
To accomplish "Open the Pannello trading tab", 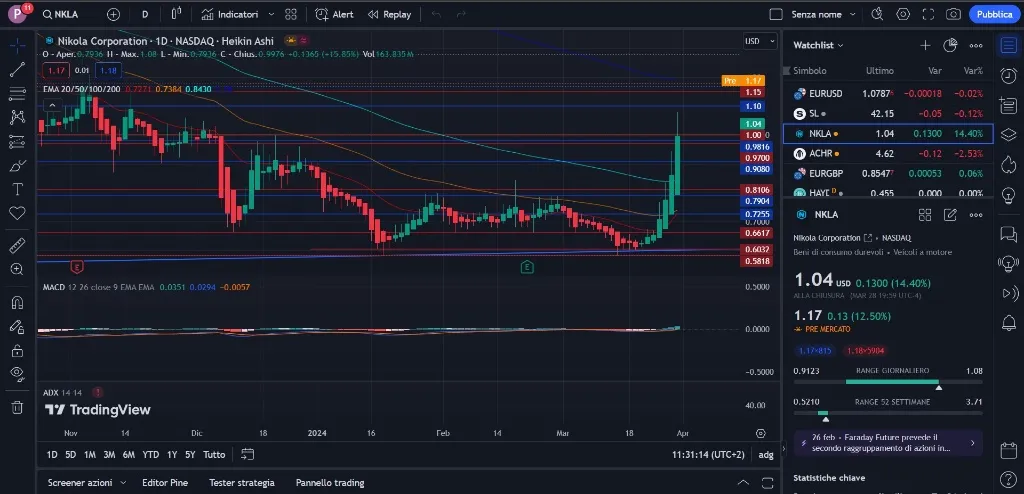I will (330, 482).
